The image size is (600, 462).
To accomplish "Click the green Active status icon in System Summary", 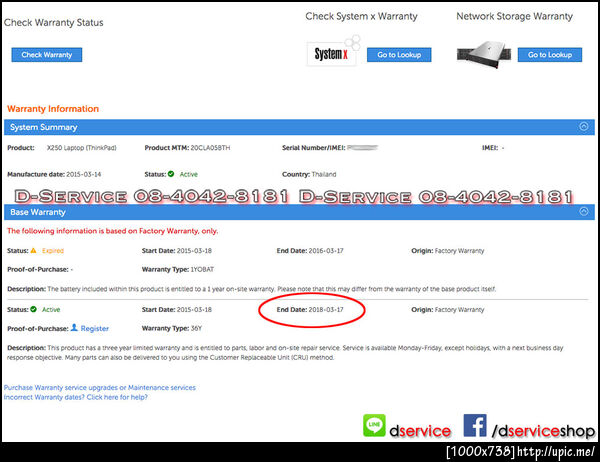I will tap(171, 174).
